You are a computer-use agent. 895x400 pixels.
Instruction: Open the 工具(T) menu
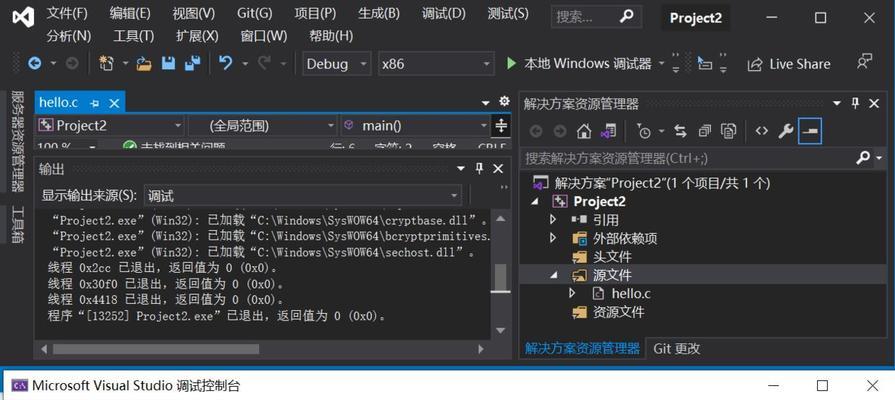134,36
